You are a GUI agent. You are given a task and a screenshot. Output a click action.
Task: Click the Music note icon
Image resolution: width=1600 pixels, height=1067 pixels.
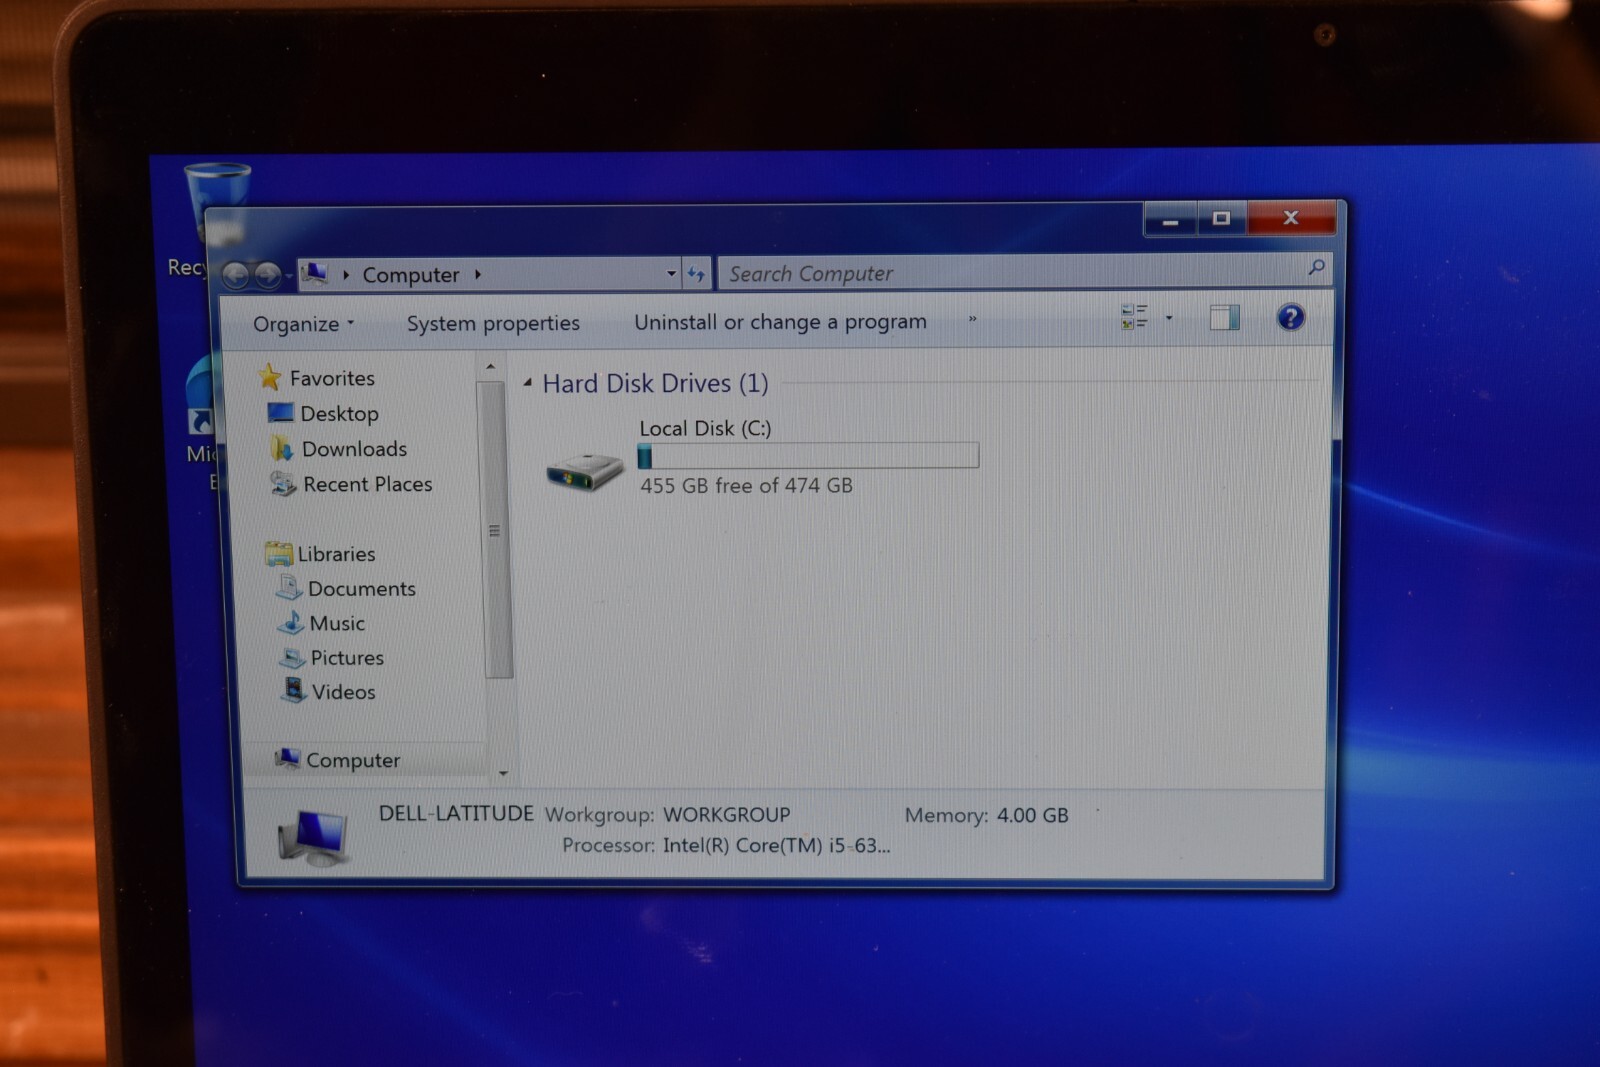click(291, 622)
